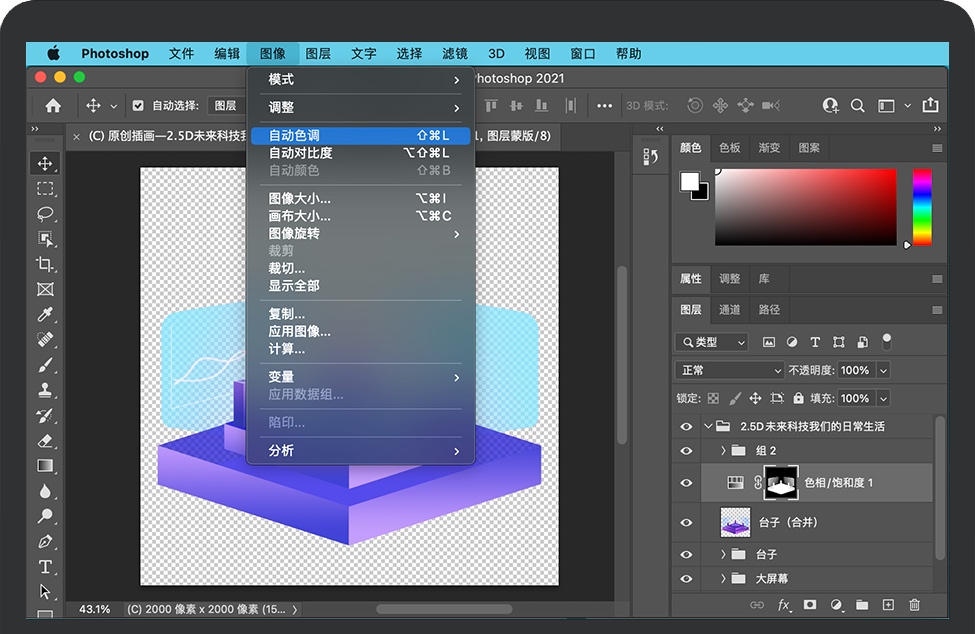
Task: Click the Home icon in options bar
Action: [53, 105]
